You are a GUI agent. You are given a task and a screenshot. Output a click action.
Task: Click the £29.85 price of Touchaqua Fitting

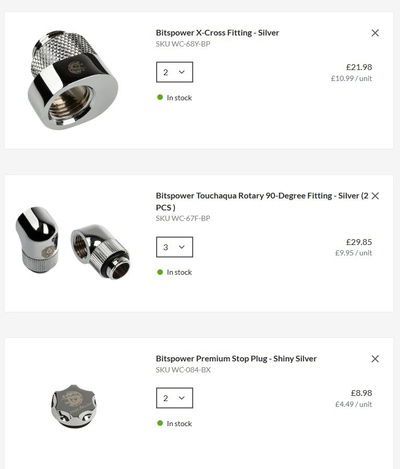point(359,242)
